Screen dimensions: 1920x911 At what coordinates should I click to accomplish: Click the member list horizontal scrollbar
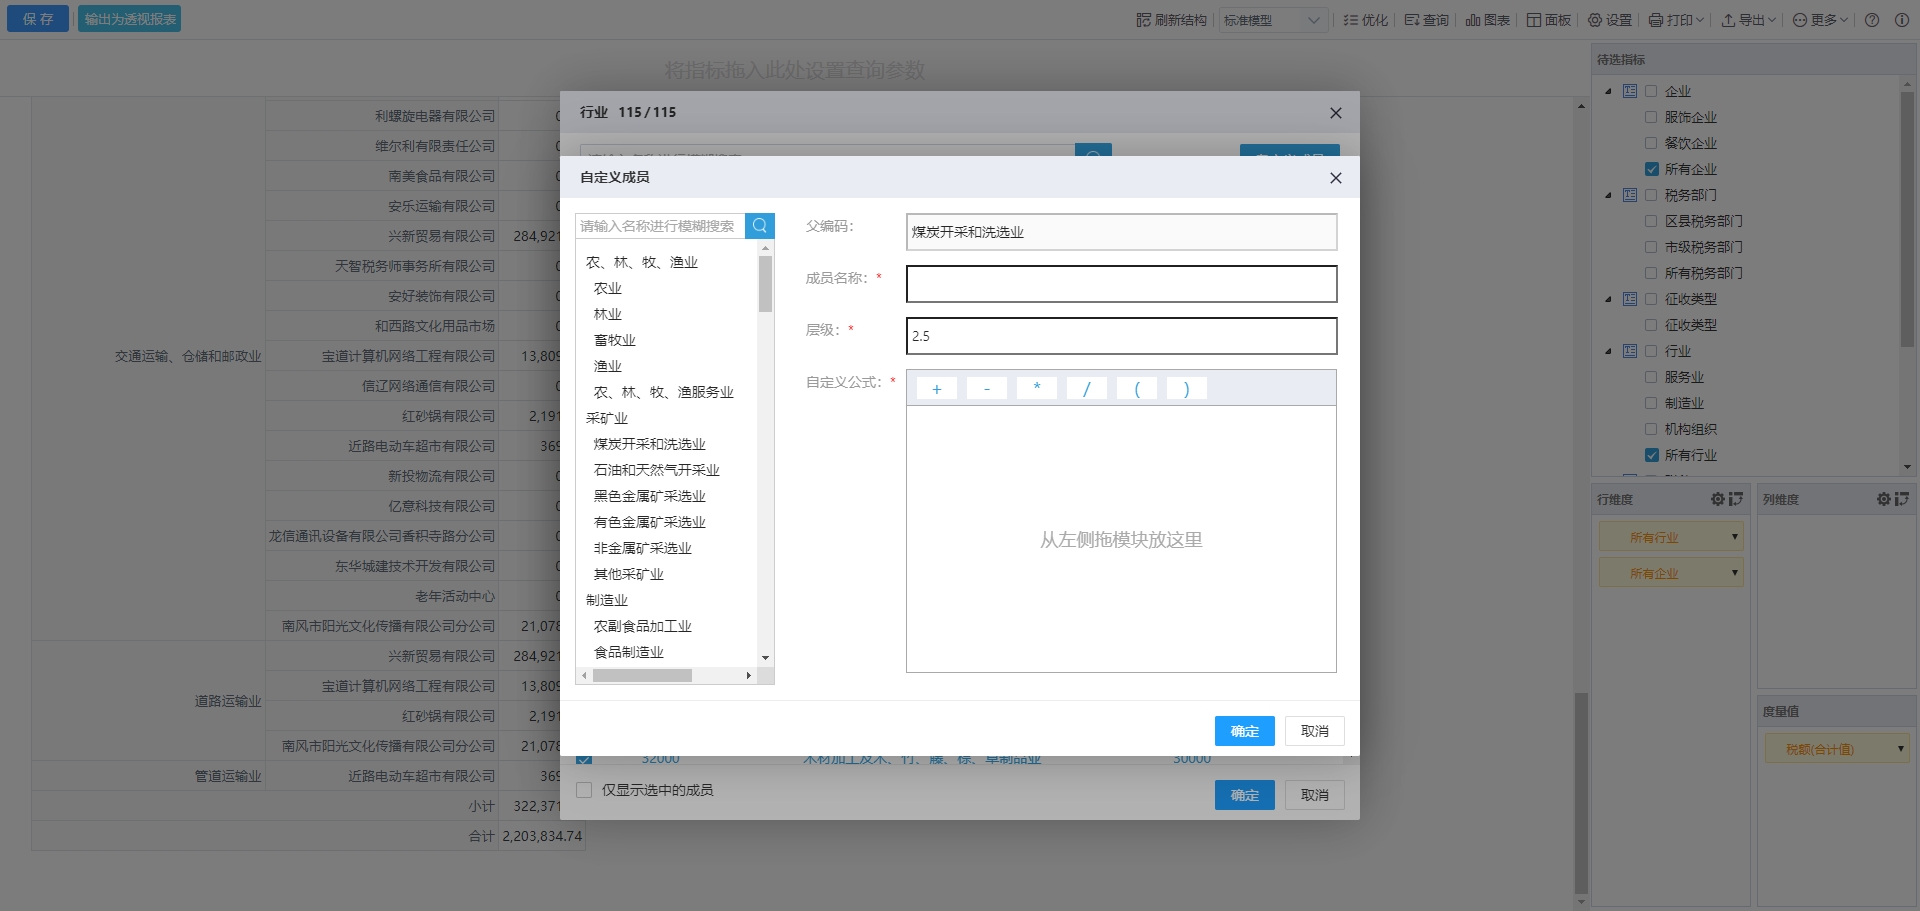[x=642, y=676]
